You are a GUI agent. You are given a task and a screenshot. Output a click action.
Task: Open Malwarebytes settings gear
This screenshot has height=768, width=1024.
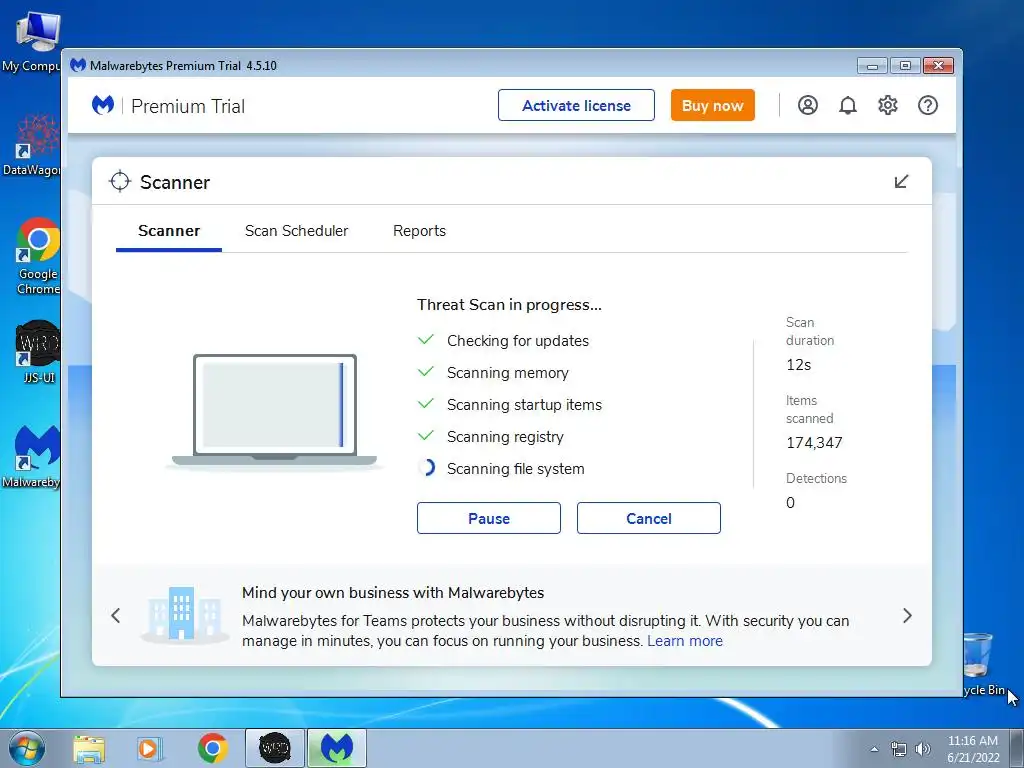[888, 105]
